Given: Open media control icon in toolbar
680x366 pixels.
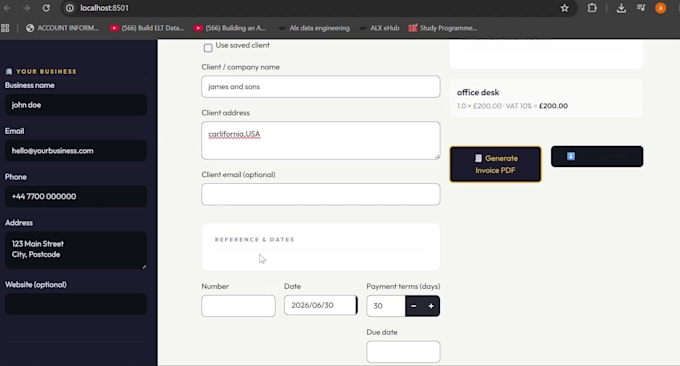Looking at the screenshot, I should tap(641, 8).
